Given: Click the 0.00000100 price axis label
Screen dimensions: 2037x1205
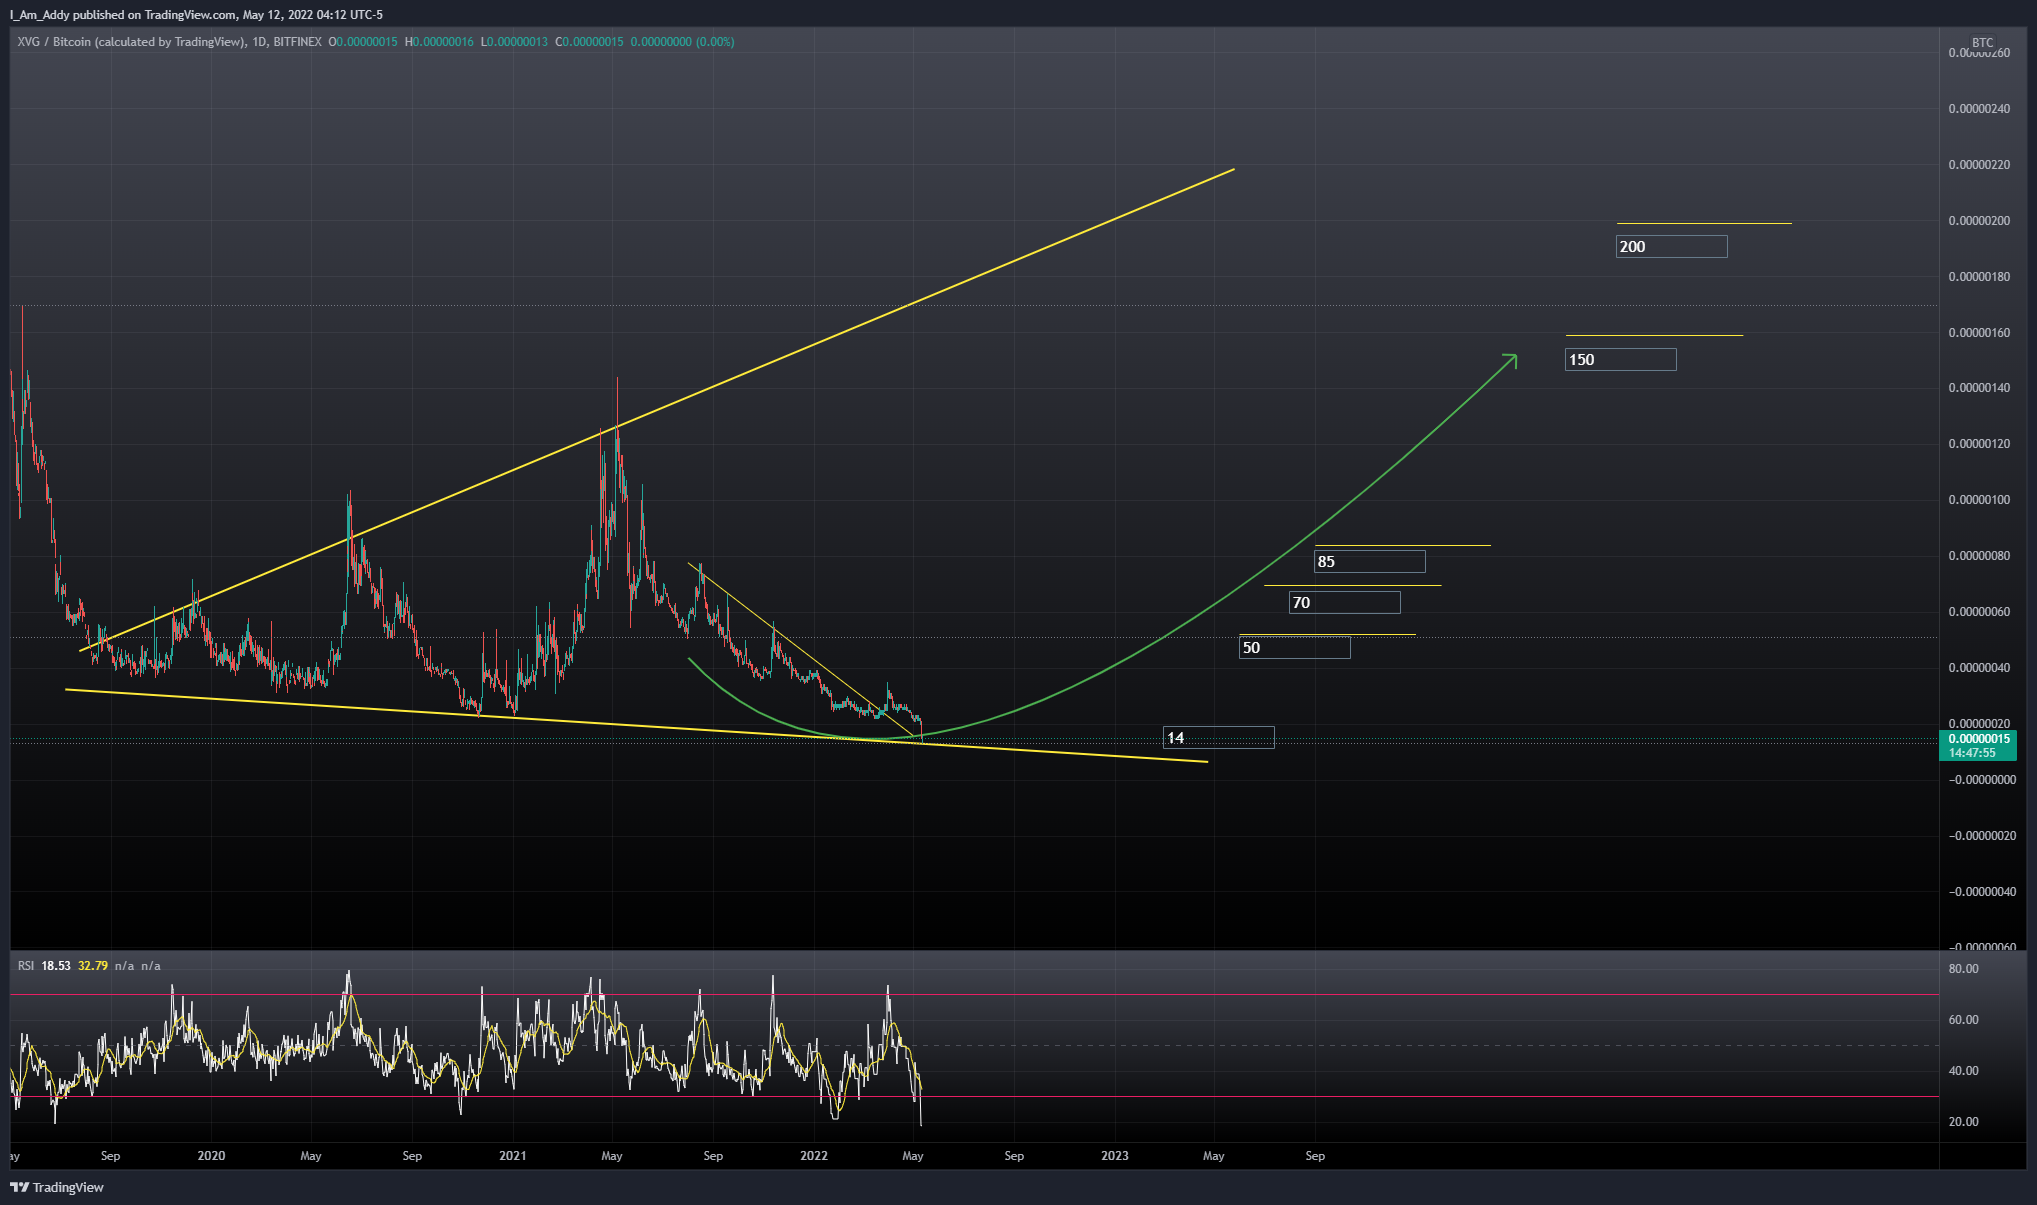Looking at the screenshot, I should 1979,500.
